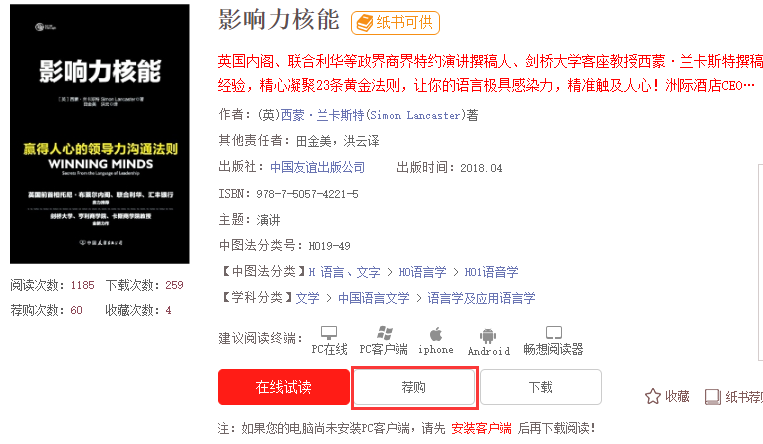
Task: Select the Android robot icon
Action: point(488,335)
